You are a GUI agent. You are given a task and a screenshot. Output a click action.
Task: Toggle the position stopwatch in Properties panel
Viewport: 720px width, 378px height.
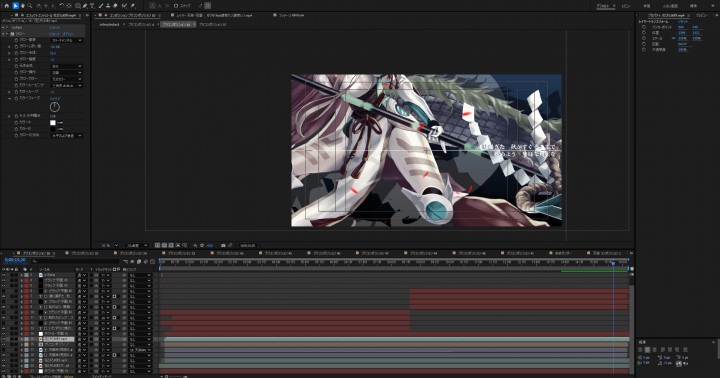point(644,33)
